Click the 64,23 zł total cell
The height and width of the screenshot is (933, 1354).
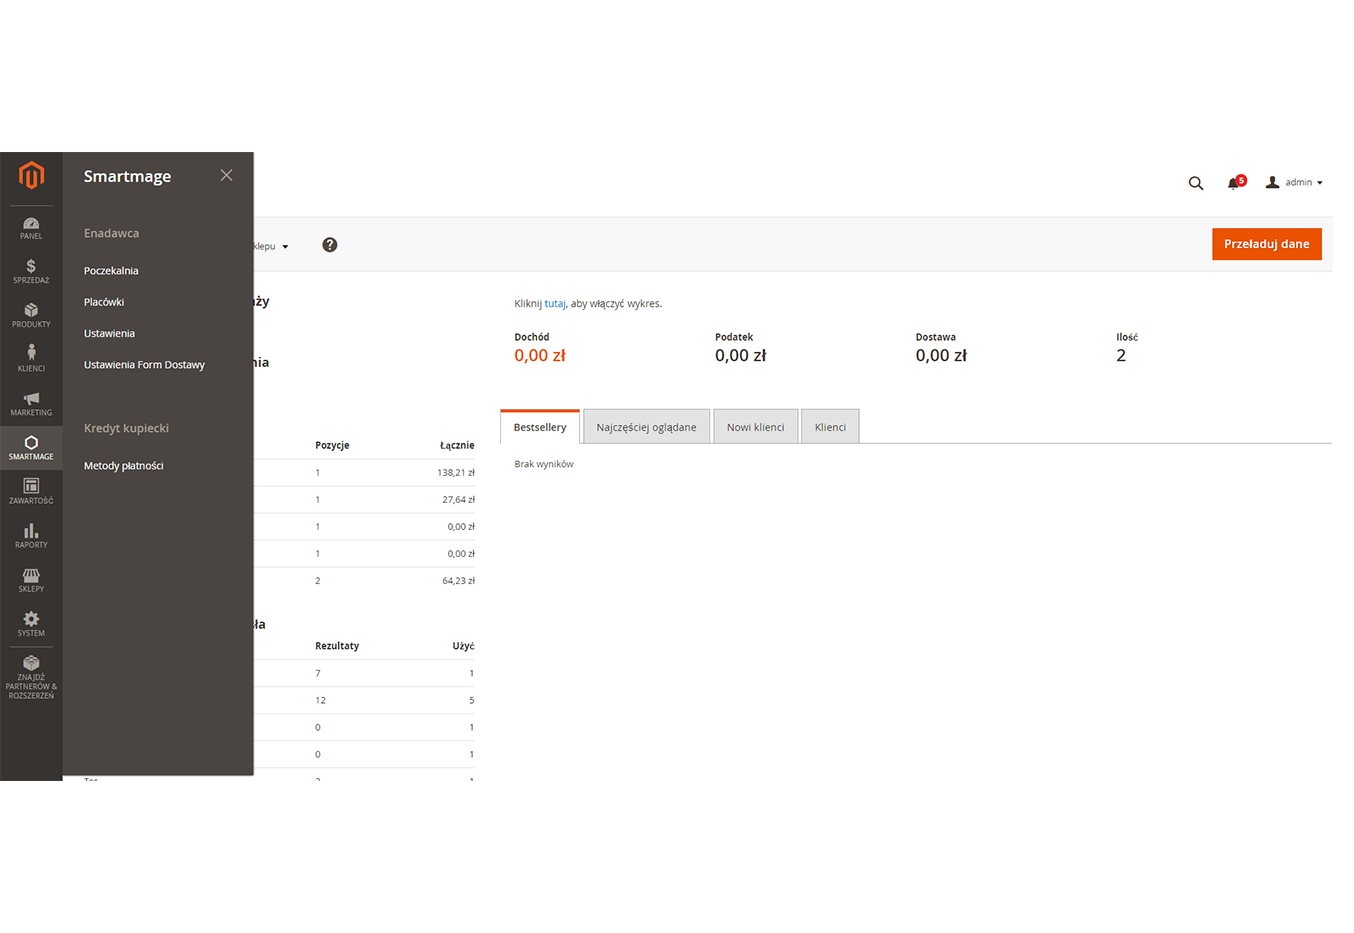click(458, 580)
